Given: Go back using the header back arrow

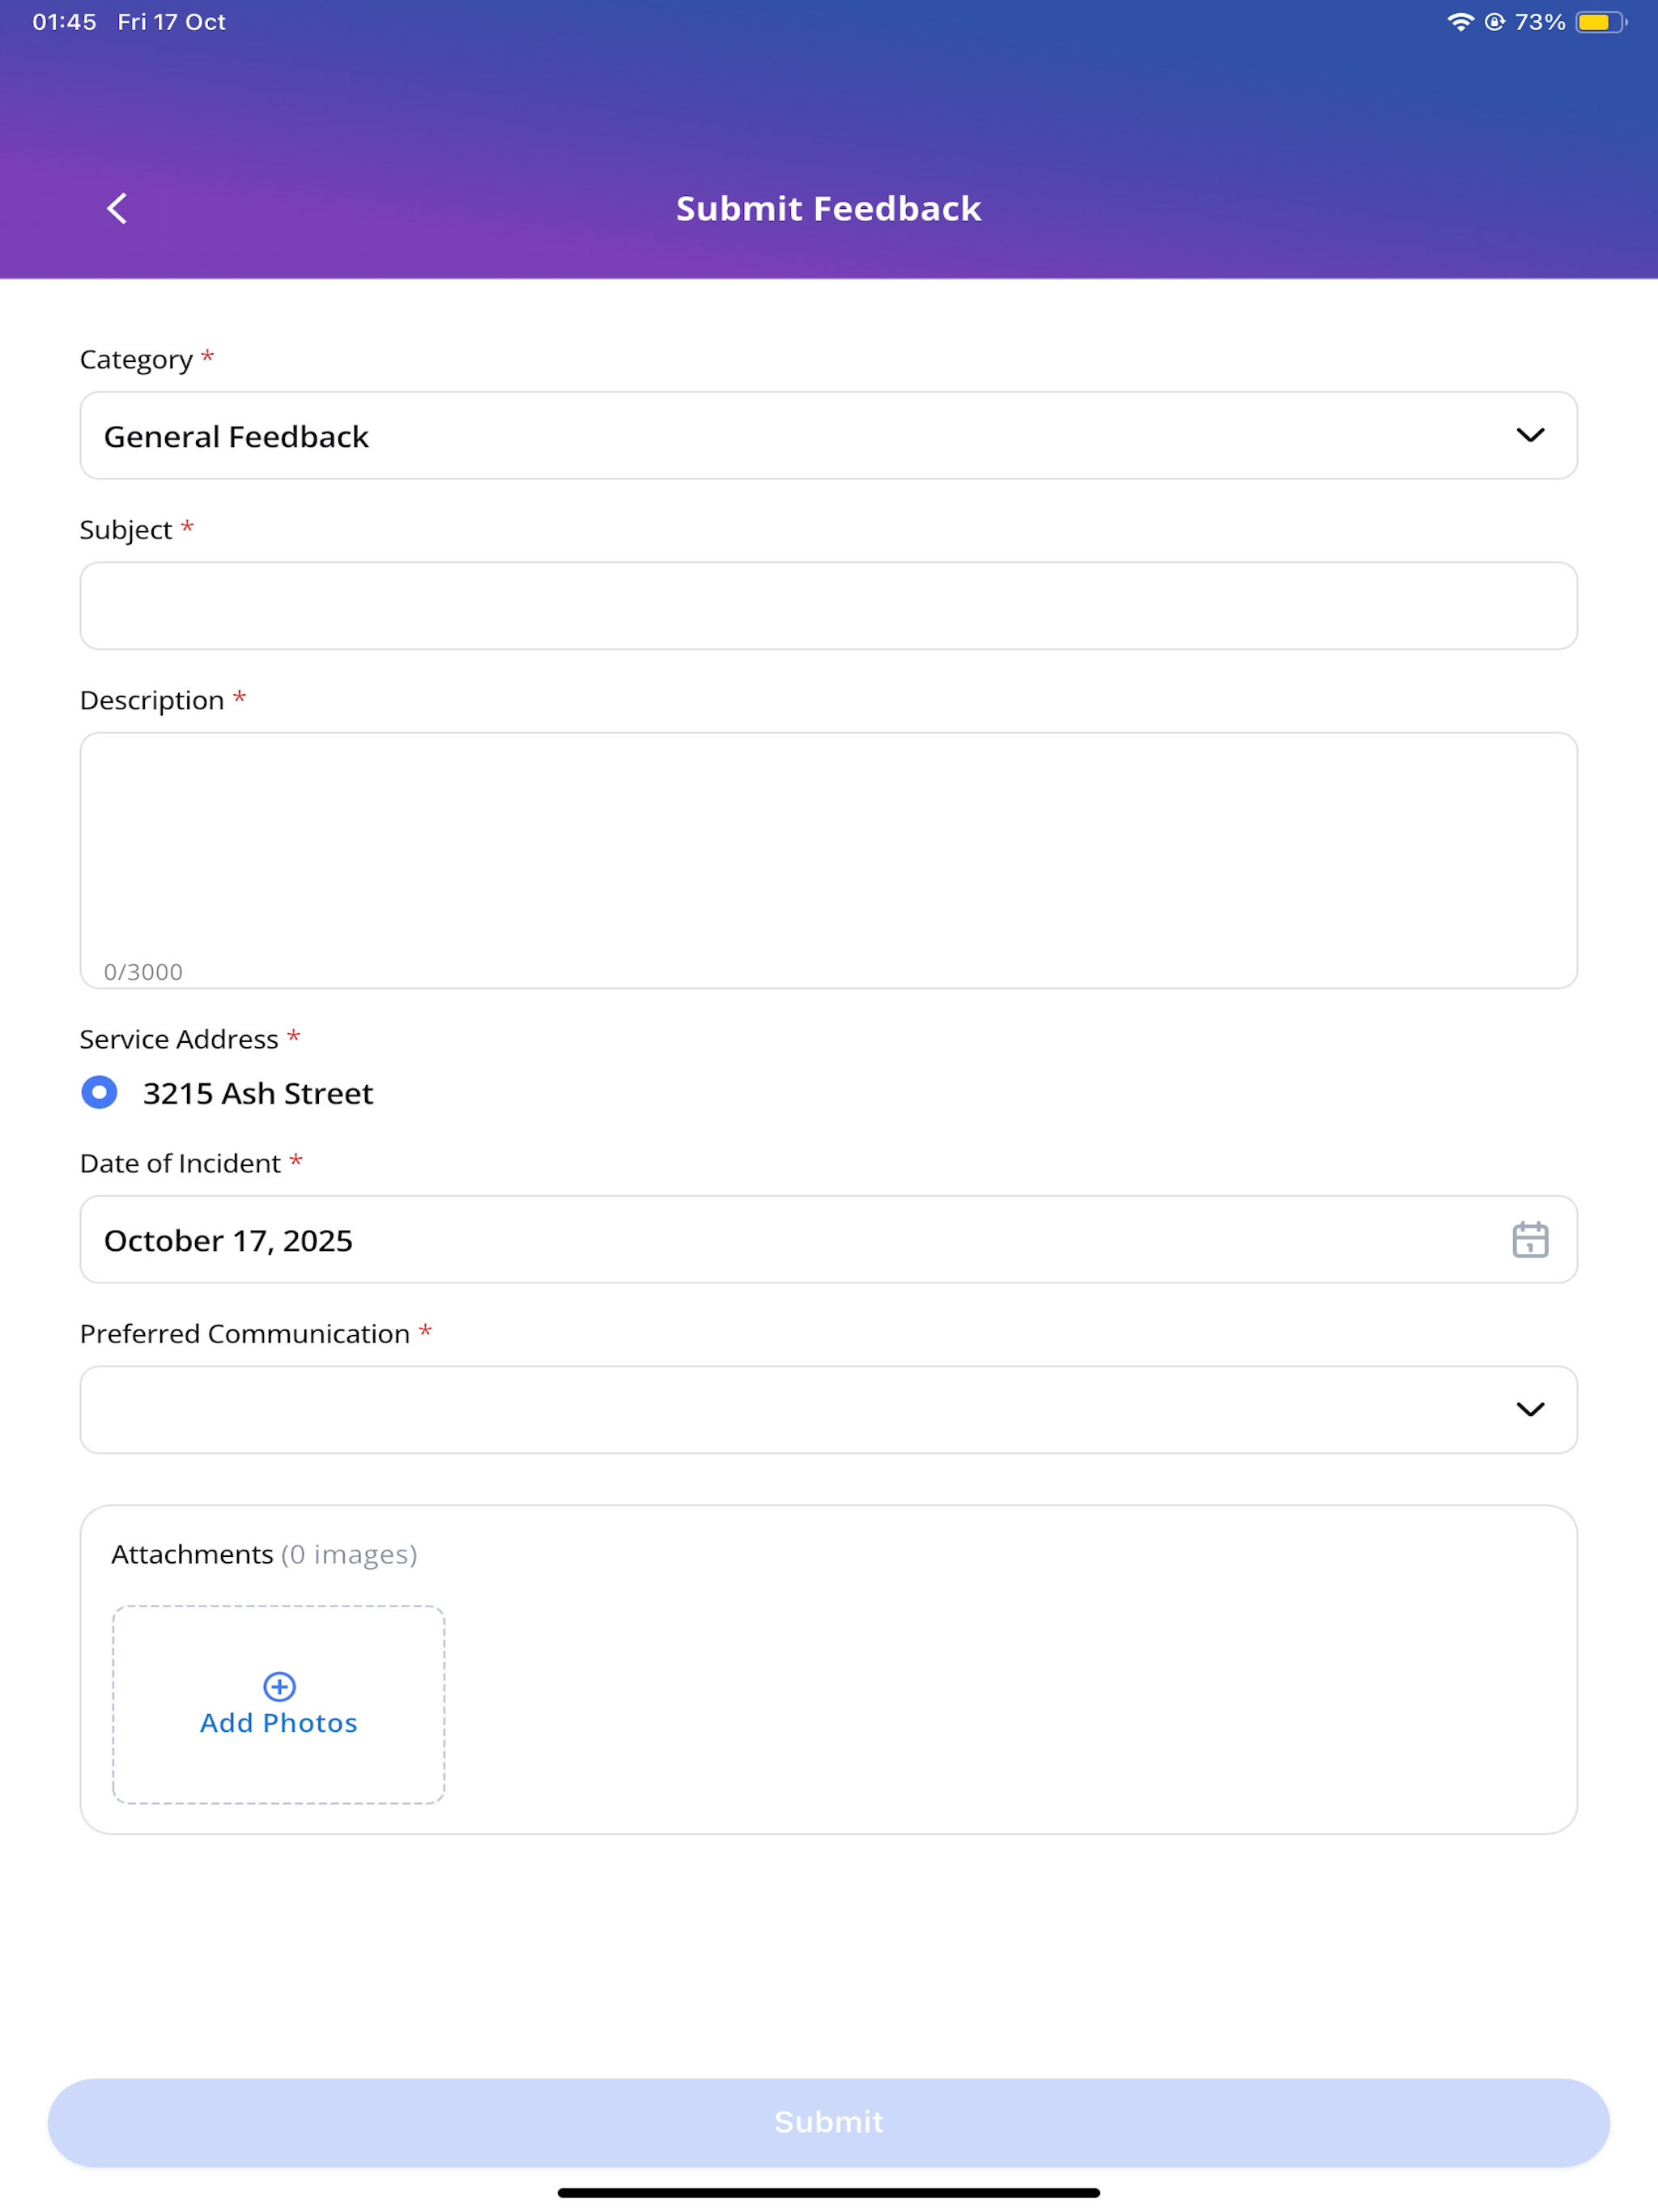Looking at the screenshot, I should point(117,209).
